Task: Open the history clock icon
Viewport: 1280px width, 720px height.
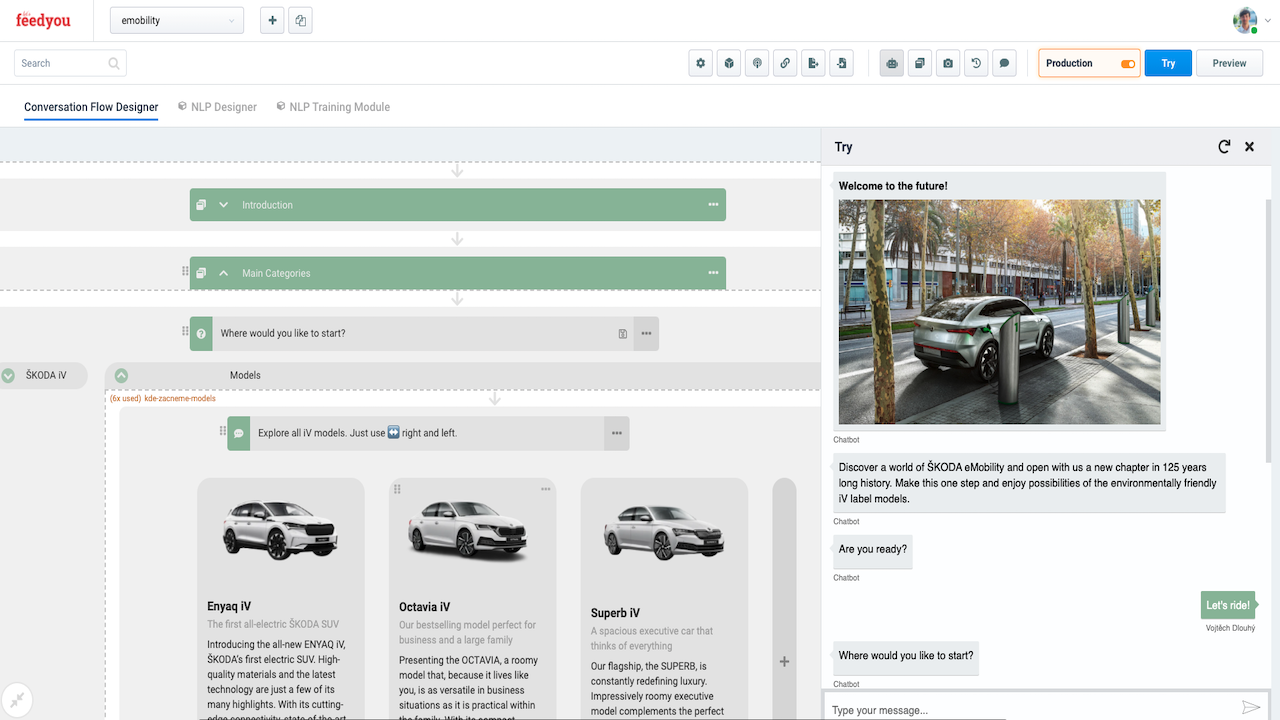Action: tap(976, 63)
